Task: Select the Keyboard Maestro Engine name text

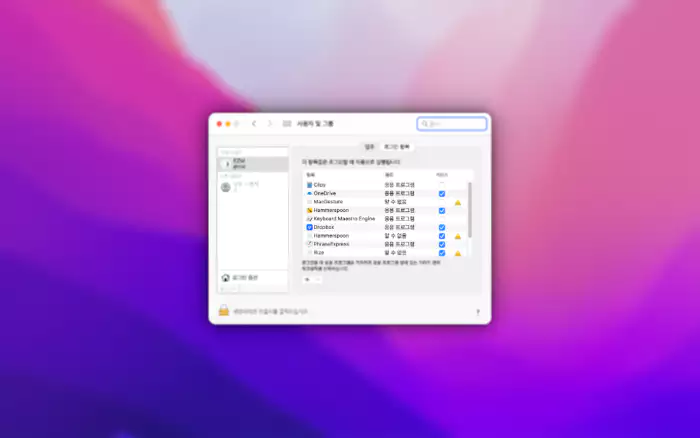Action: 344,219
